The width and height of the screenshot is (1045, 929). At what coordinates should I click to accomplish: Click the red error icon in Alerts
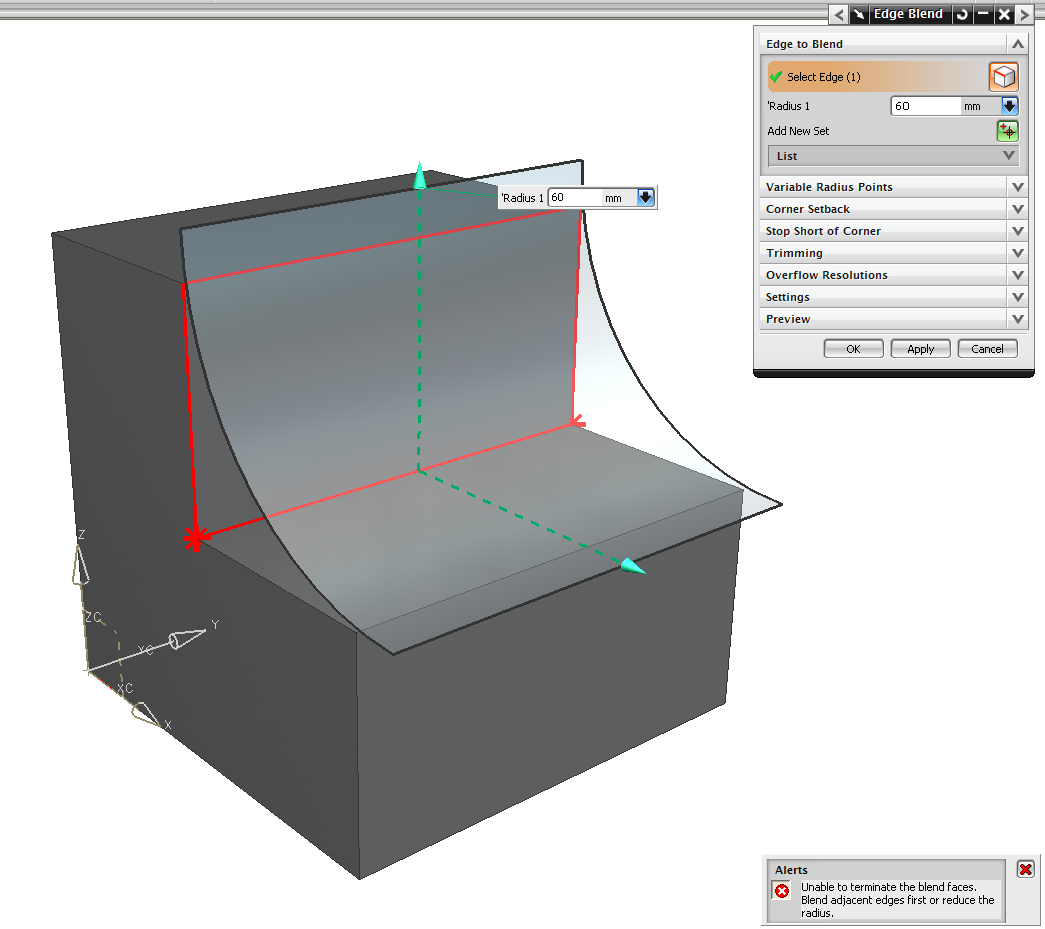click(782, 890)
